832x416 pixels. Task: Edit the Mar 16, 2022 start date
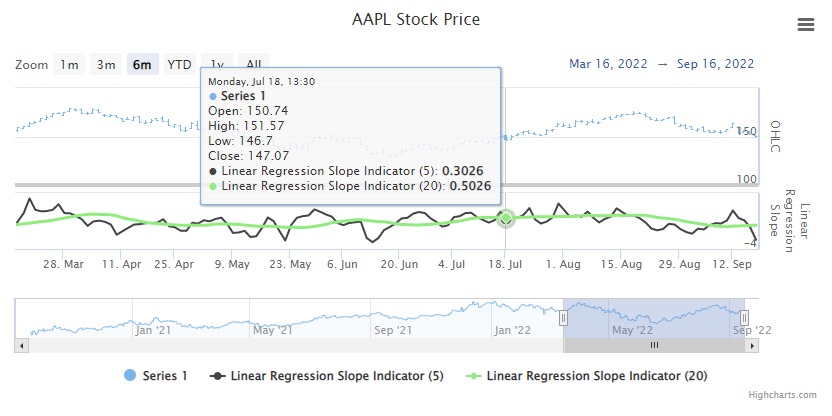coord(608,64)
